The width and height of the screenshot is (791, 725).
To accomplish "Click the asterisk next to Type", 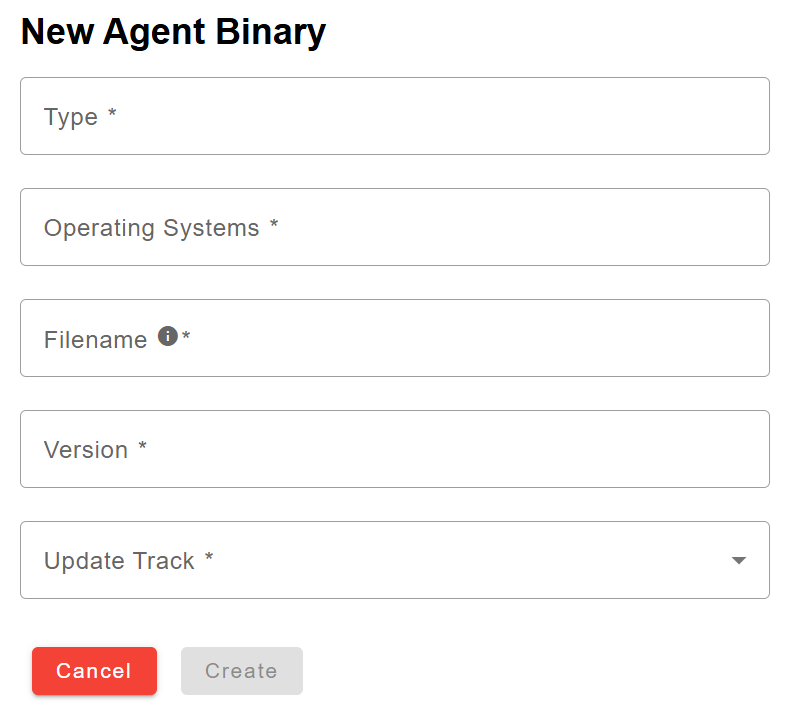I will [112, 113].
